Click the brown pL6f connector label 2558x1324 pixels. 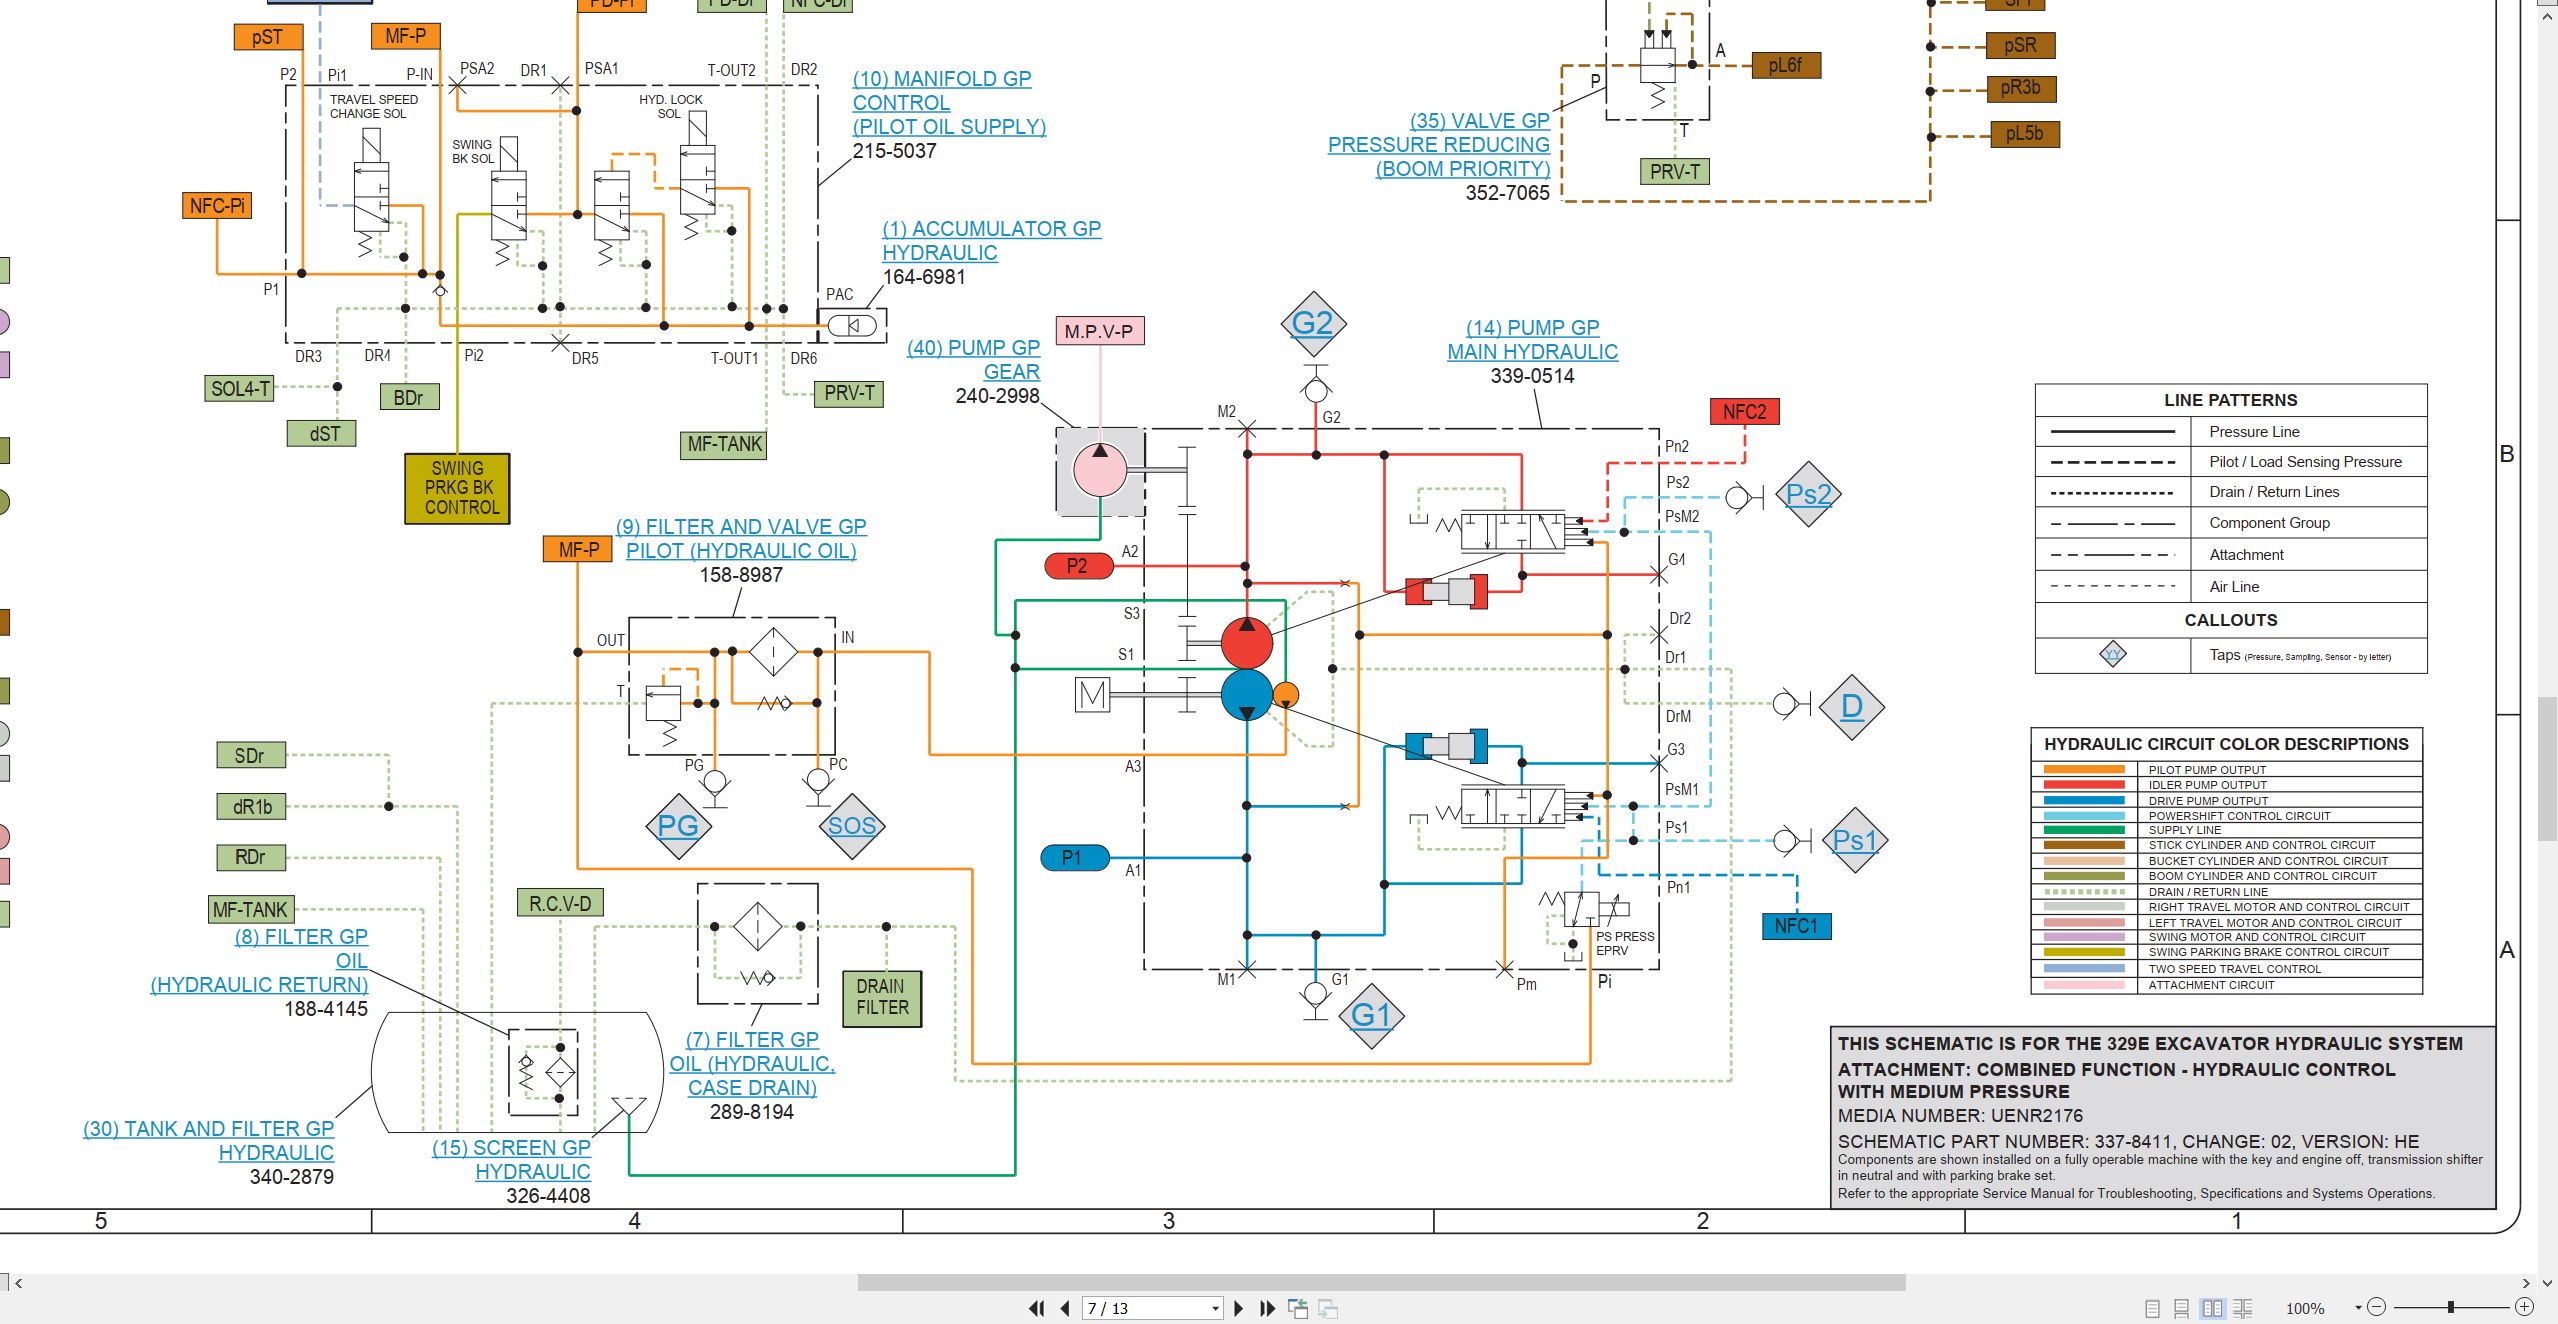coord(1786,66)
